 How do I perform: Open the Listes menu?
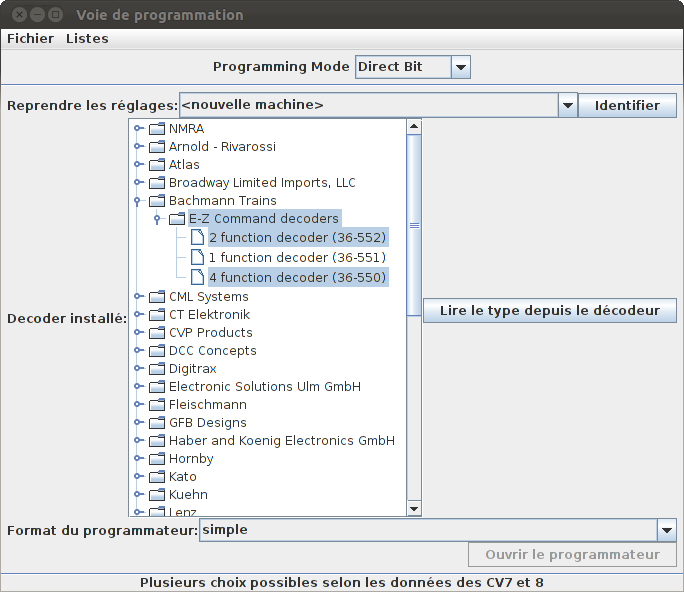(x=87, y=39)
